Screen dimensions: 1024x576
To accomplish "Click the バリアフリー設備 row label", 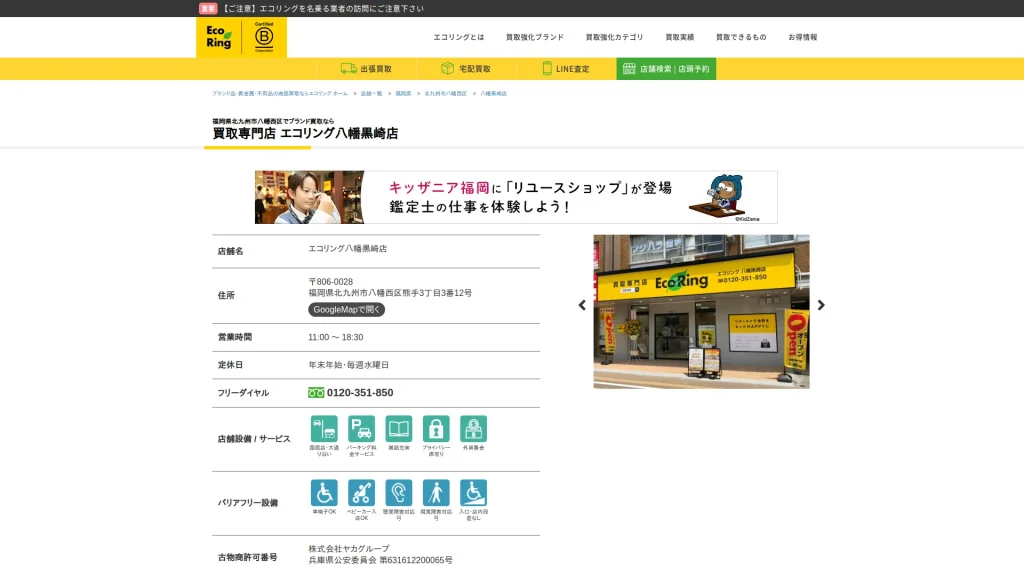I will [248, 503].
